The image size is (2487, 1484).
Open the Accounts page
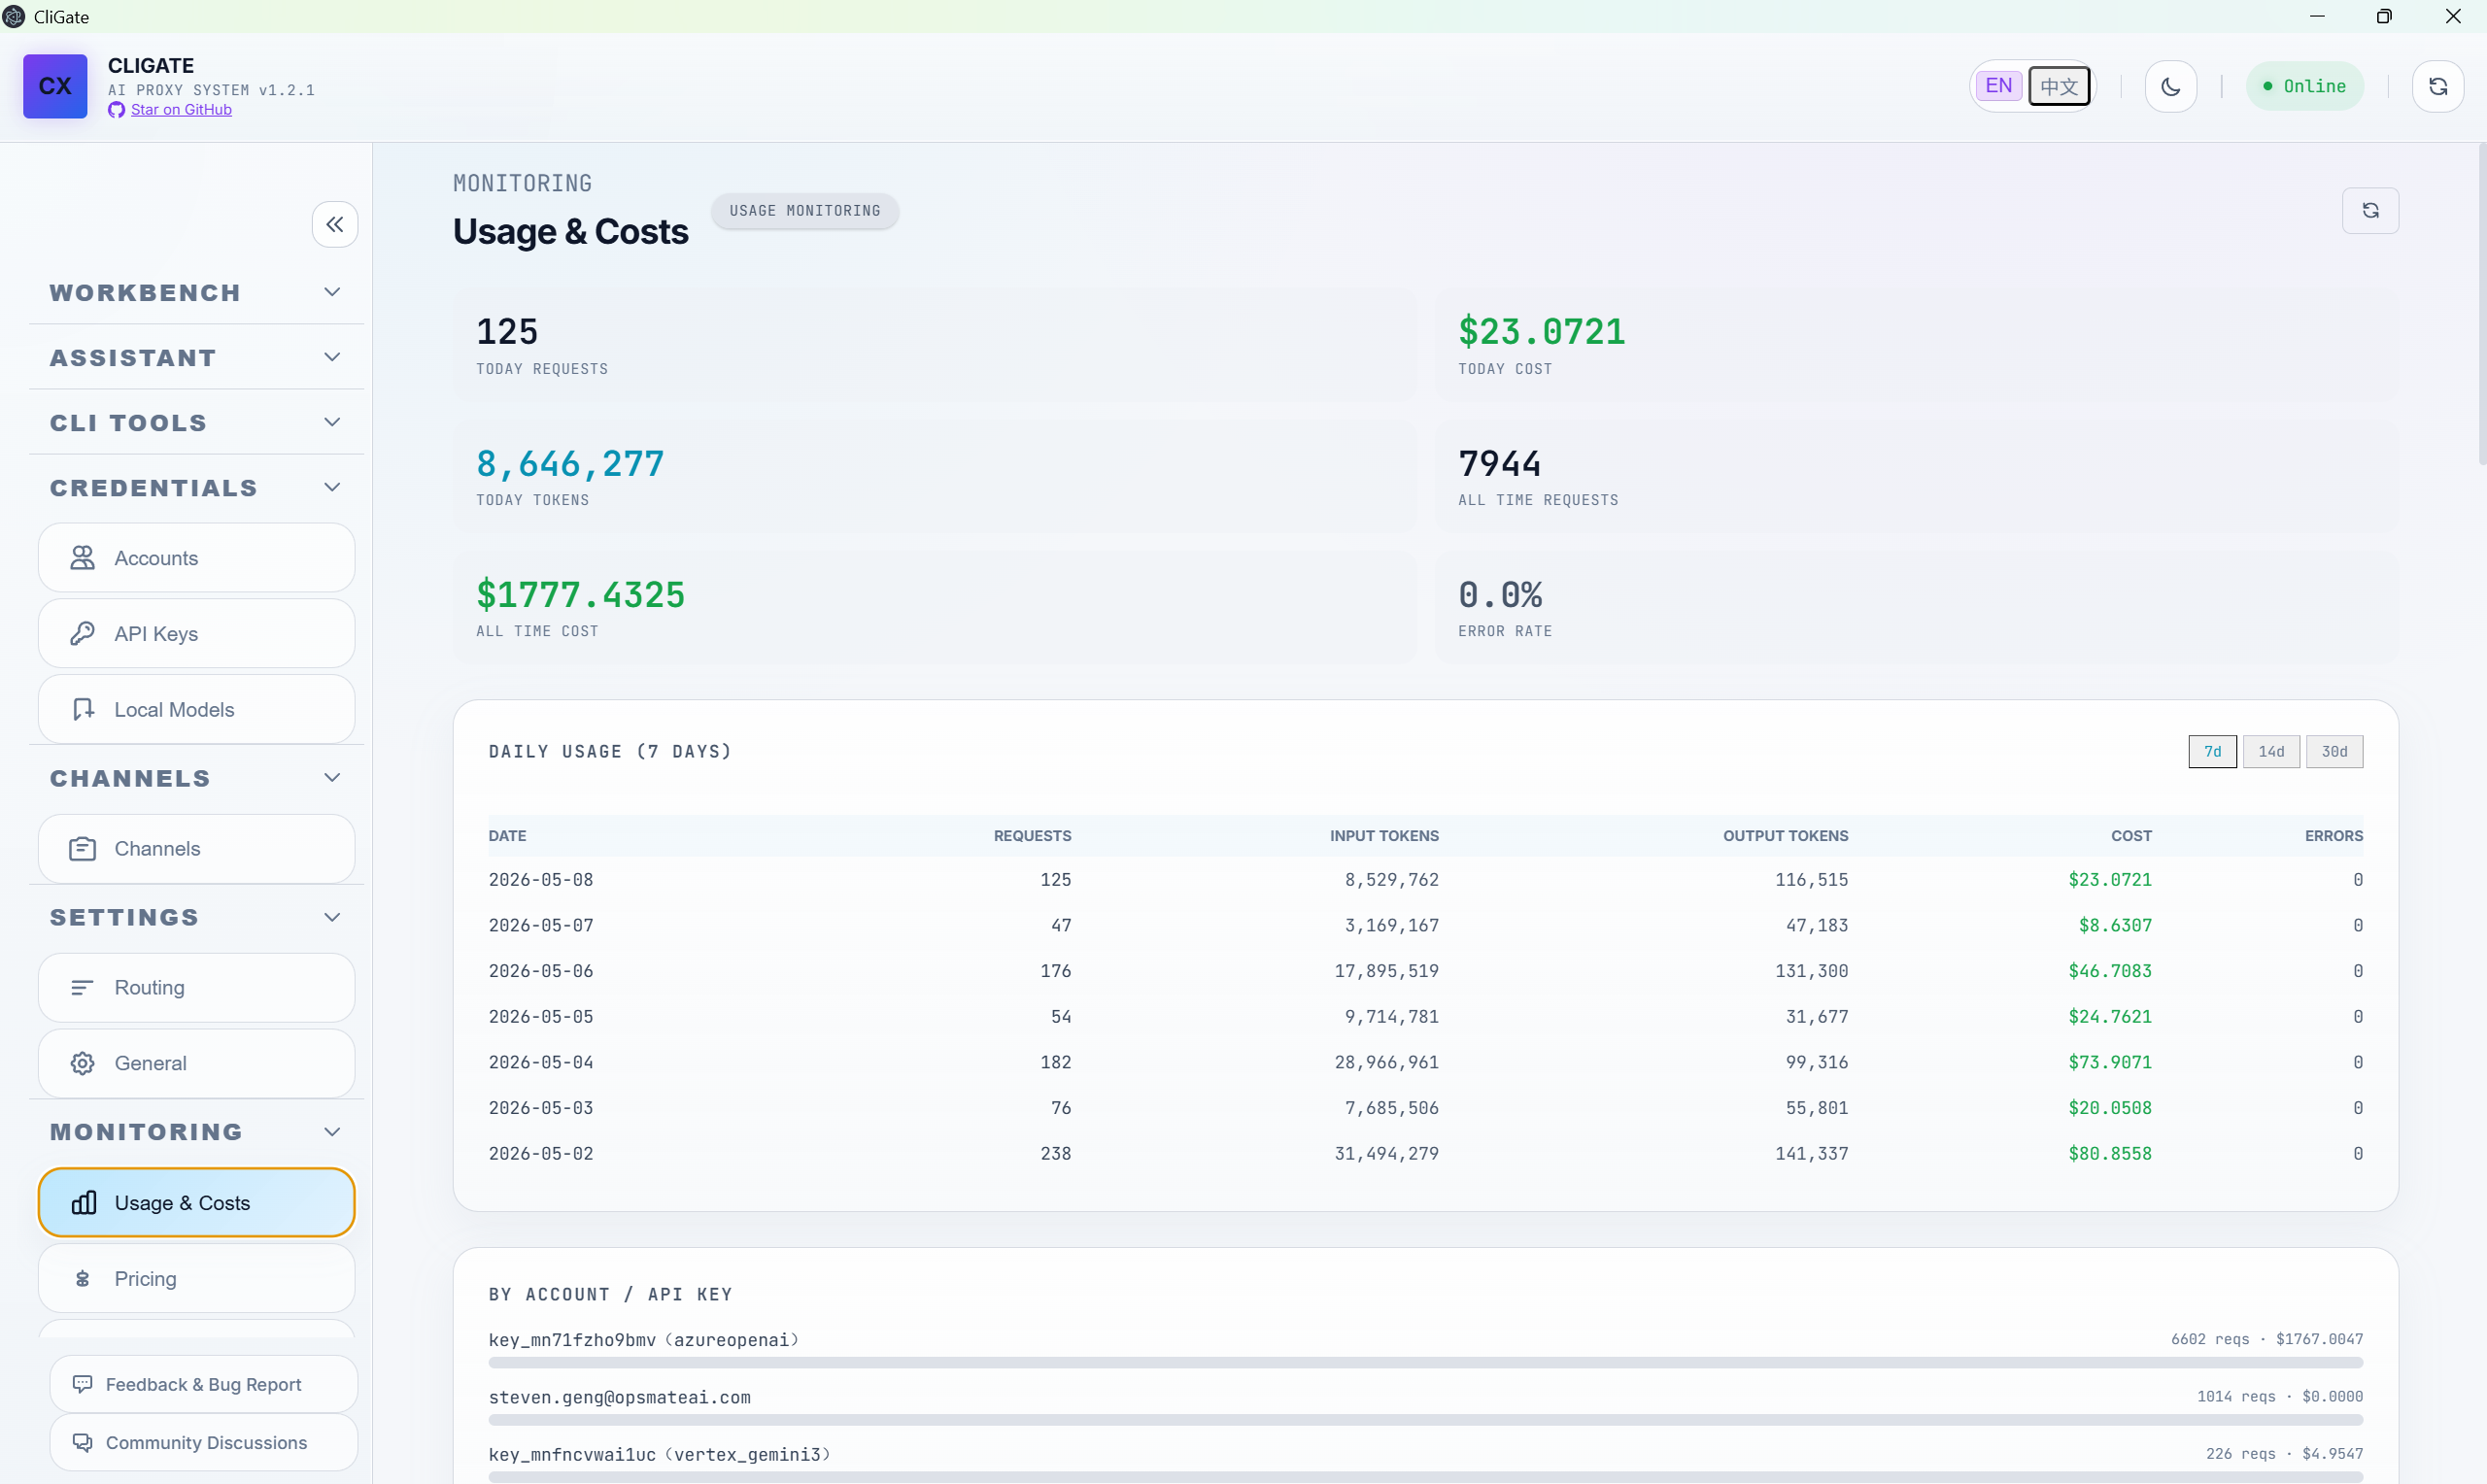(197, 558)
